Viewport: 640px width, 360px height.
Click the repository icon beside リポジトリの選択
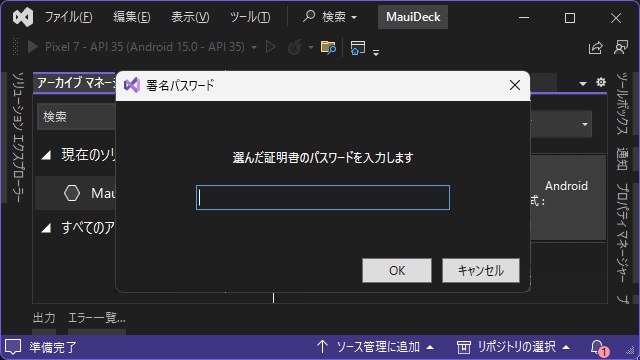[x=464, y=347]
